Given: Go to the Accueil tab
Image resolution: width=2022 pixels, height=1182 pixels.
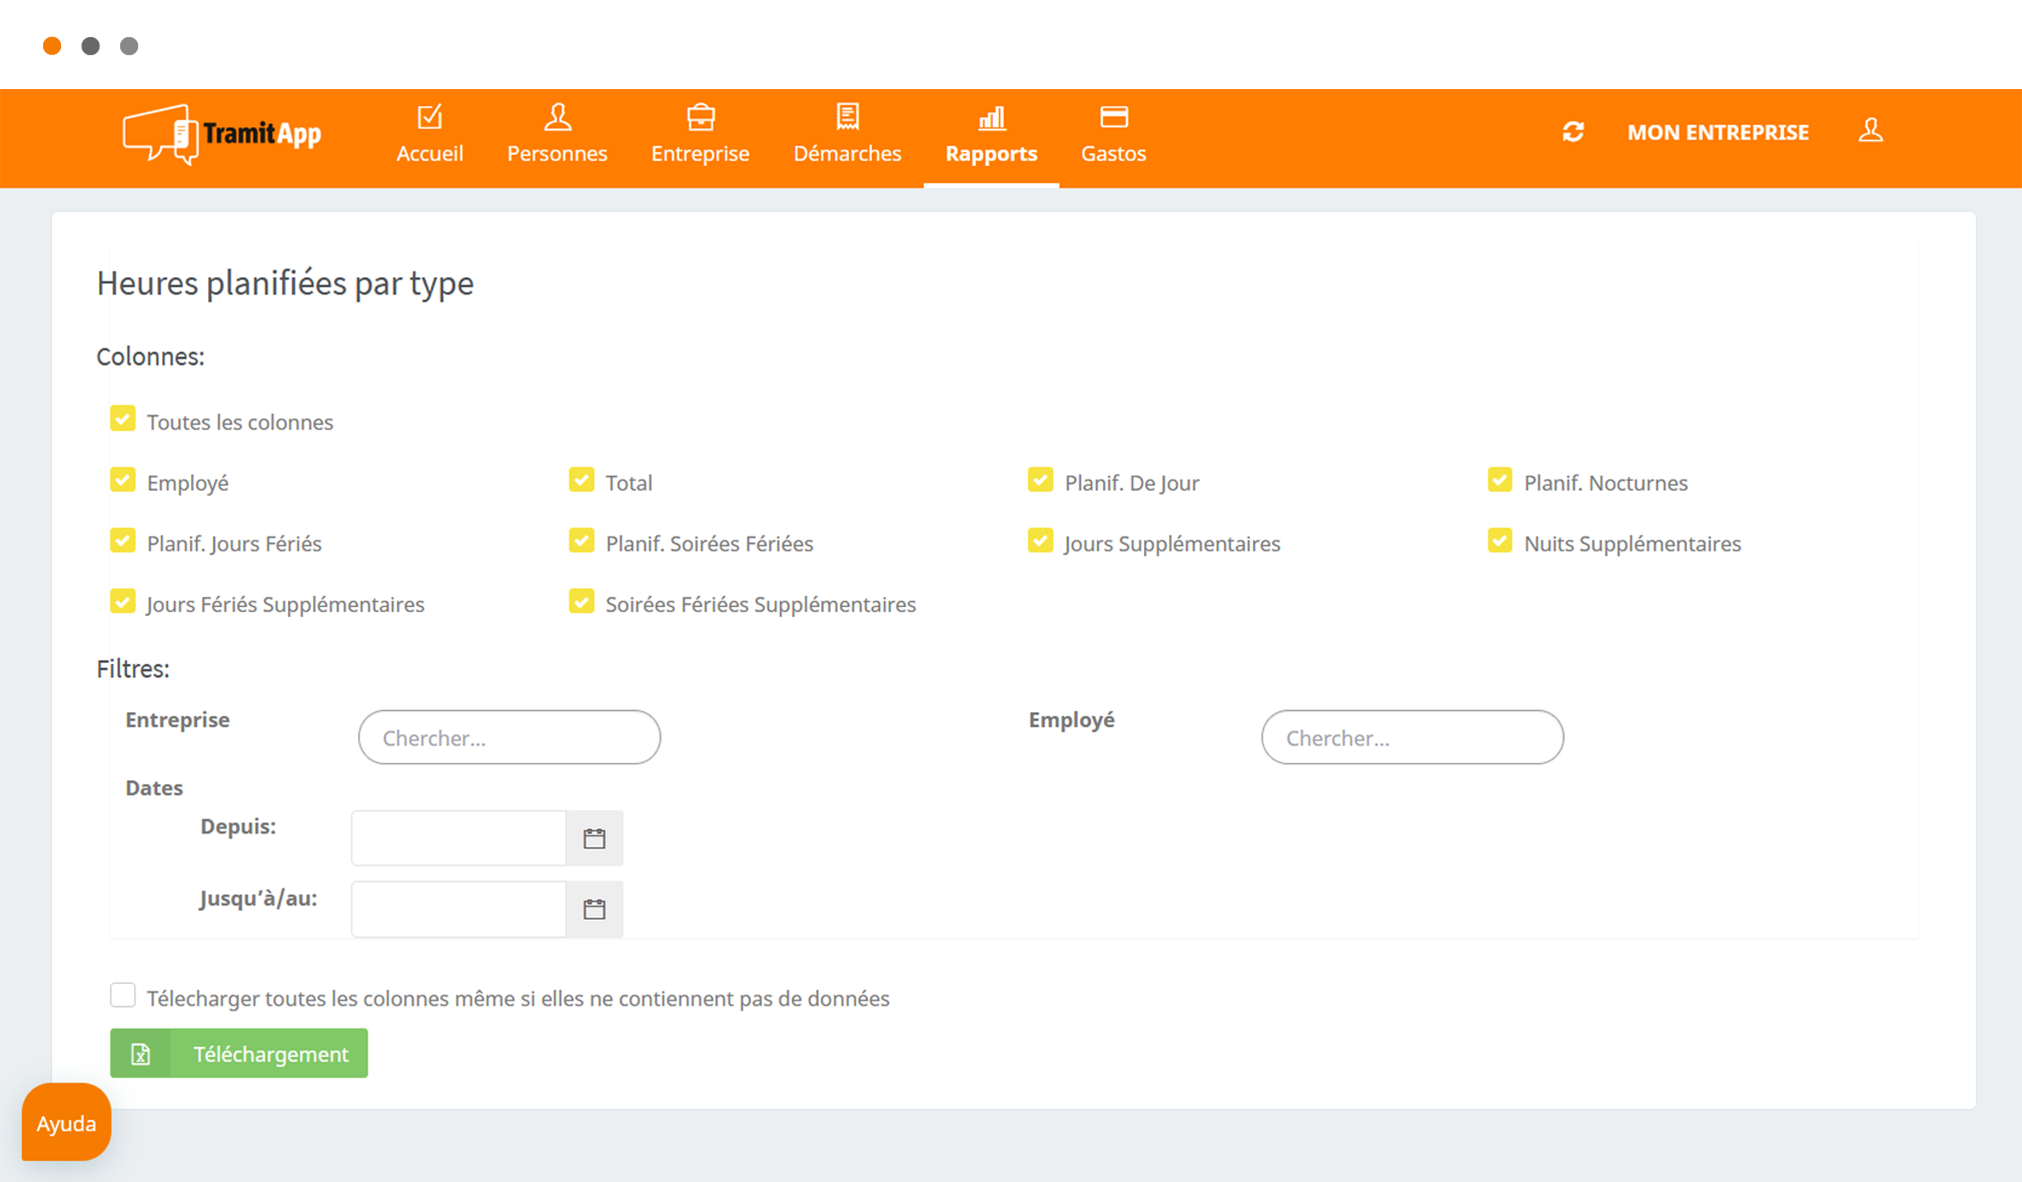Looking at the screenshot, I should [x=430, y=137].
